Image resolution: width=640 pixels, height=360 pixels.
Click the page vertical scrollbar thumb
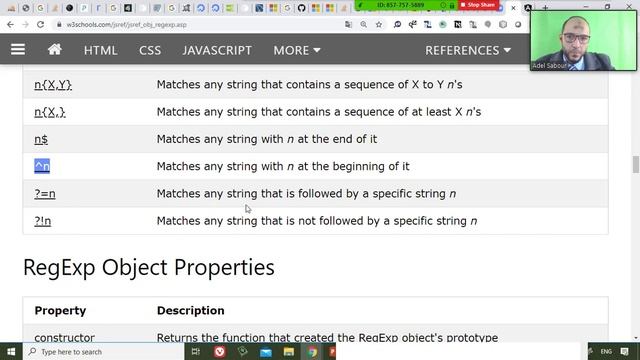[636, 164]
